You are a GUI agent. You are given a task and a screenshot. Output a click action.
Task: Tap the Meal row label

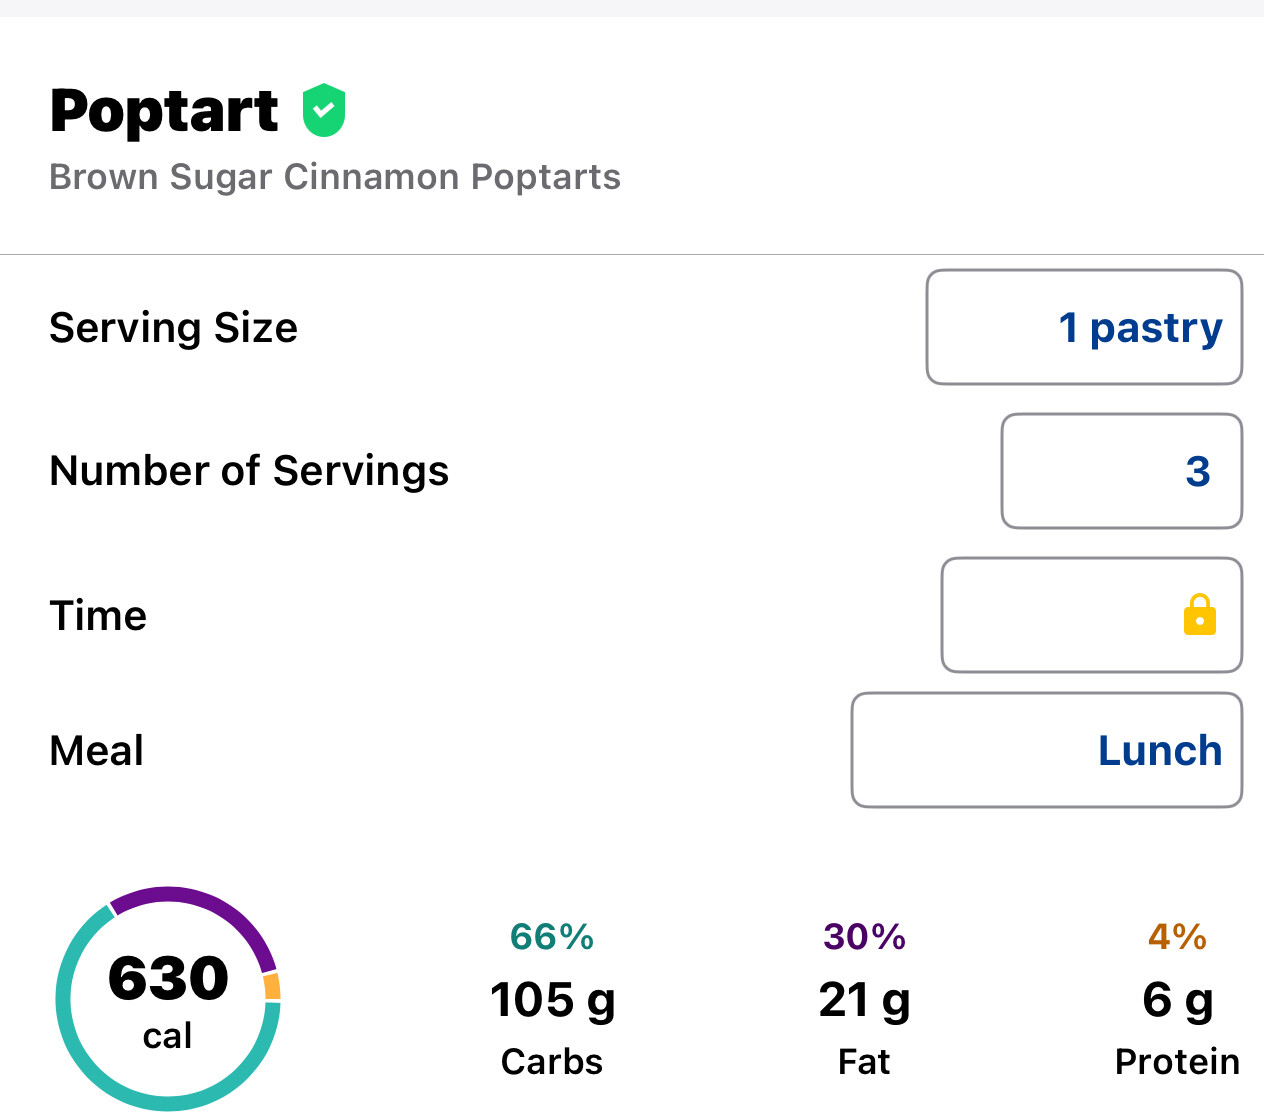97,750
